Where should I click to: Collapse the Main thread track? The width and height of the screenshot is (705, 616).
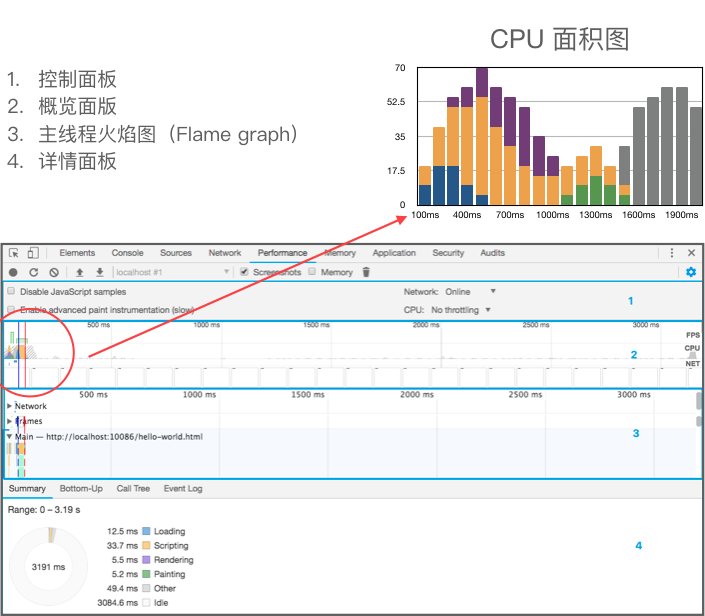(x=9, y=437)
